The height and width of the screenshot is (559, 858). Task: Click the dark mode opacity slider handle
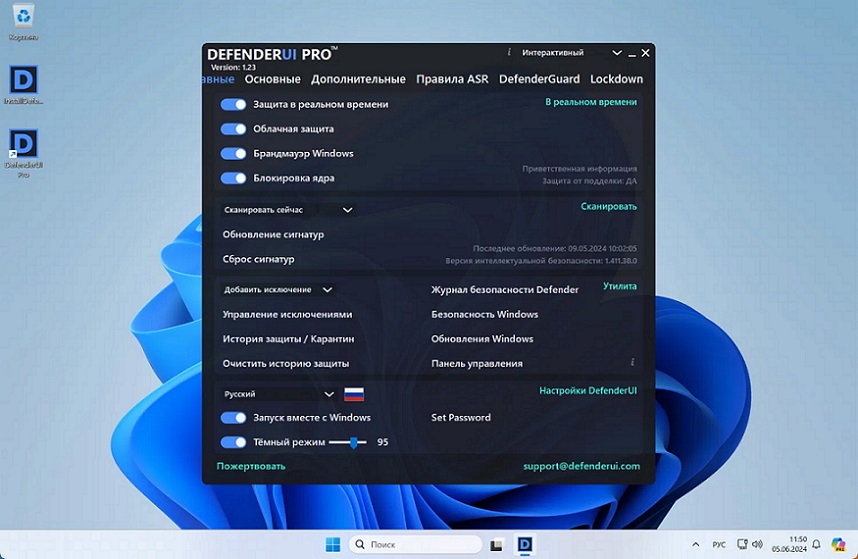(354, 442)
